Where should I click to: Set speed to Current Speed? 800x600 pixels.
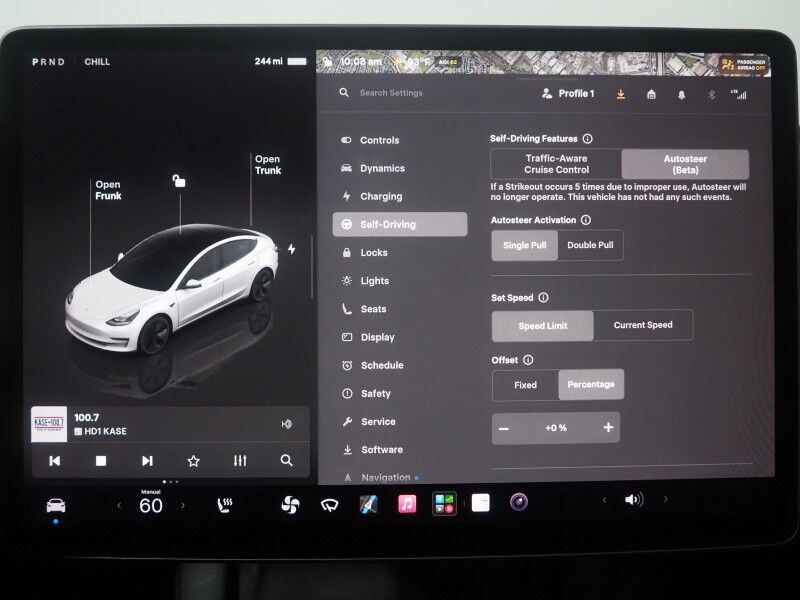(643, 325)
